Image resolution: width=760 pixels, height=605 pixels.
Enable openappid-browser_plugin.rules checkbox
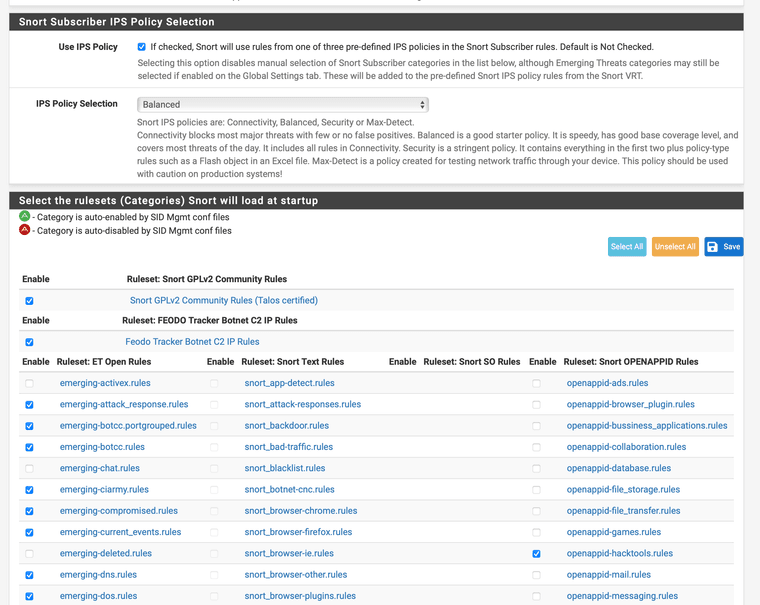coord(536,405)
